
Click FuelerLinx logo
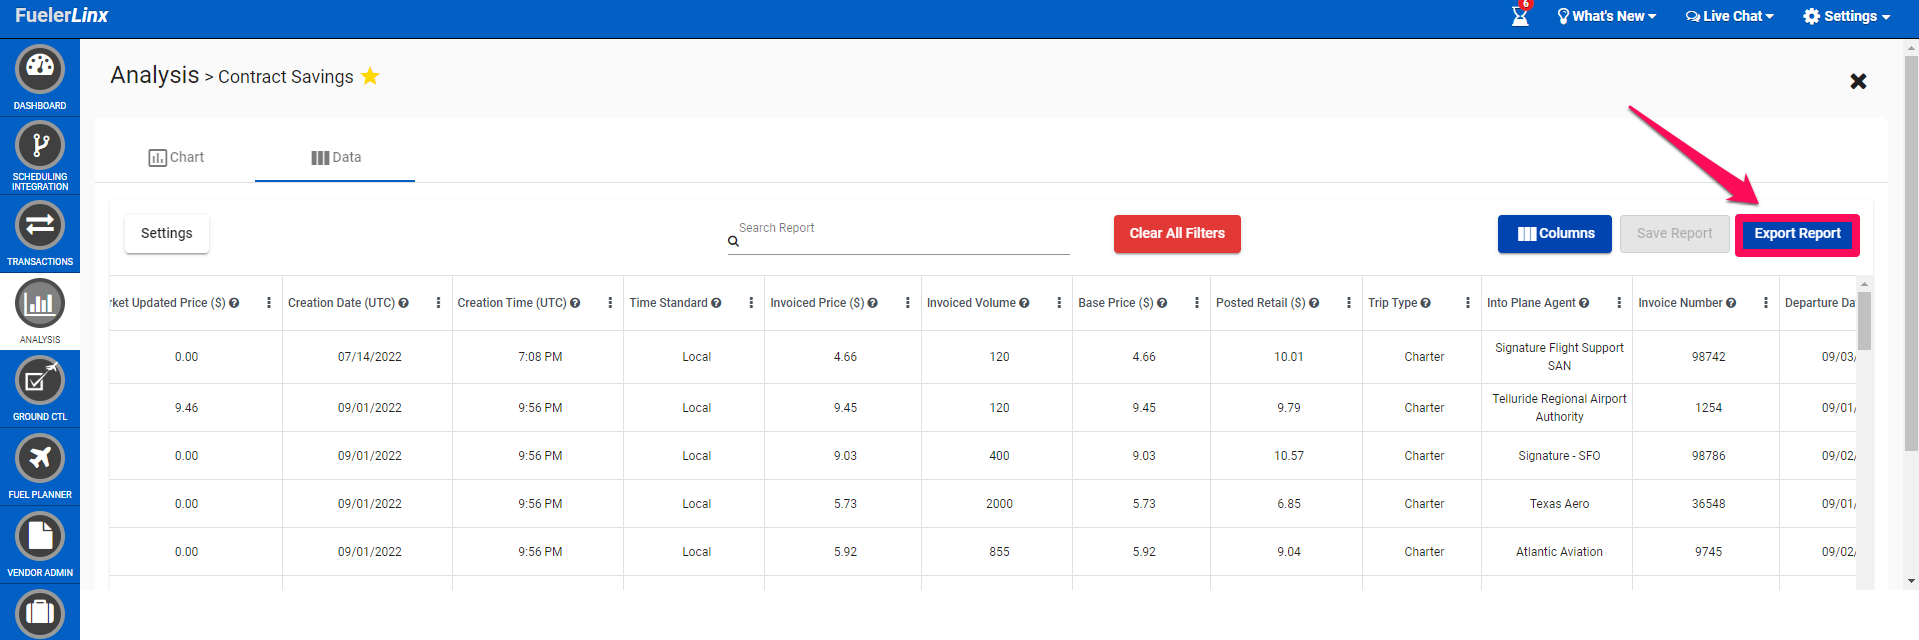61,15
